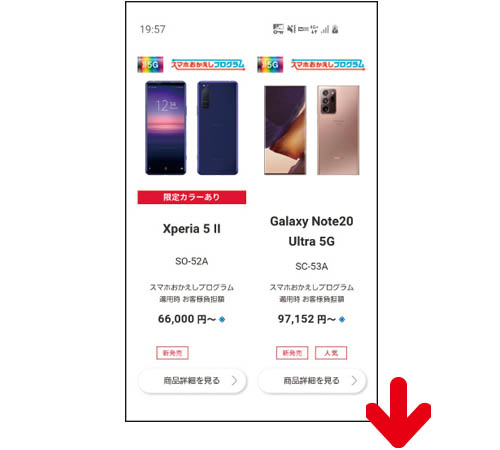The image size is (500, 450).
Task: Select the blue Xperia 5 II front image
Action: point(166,128)
